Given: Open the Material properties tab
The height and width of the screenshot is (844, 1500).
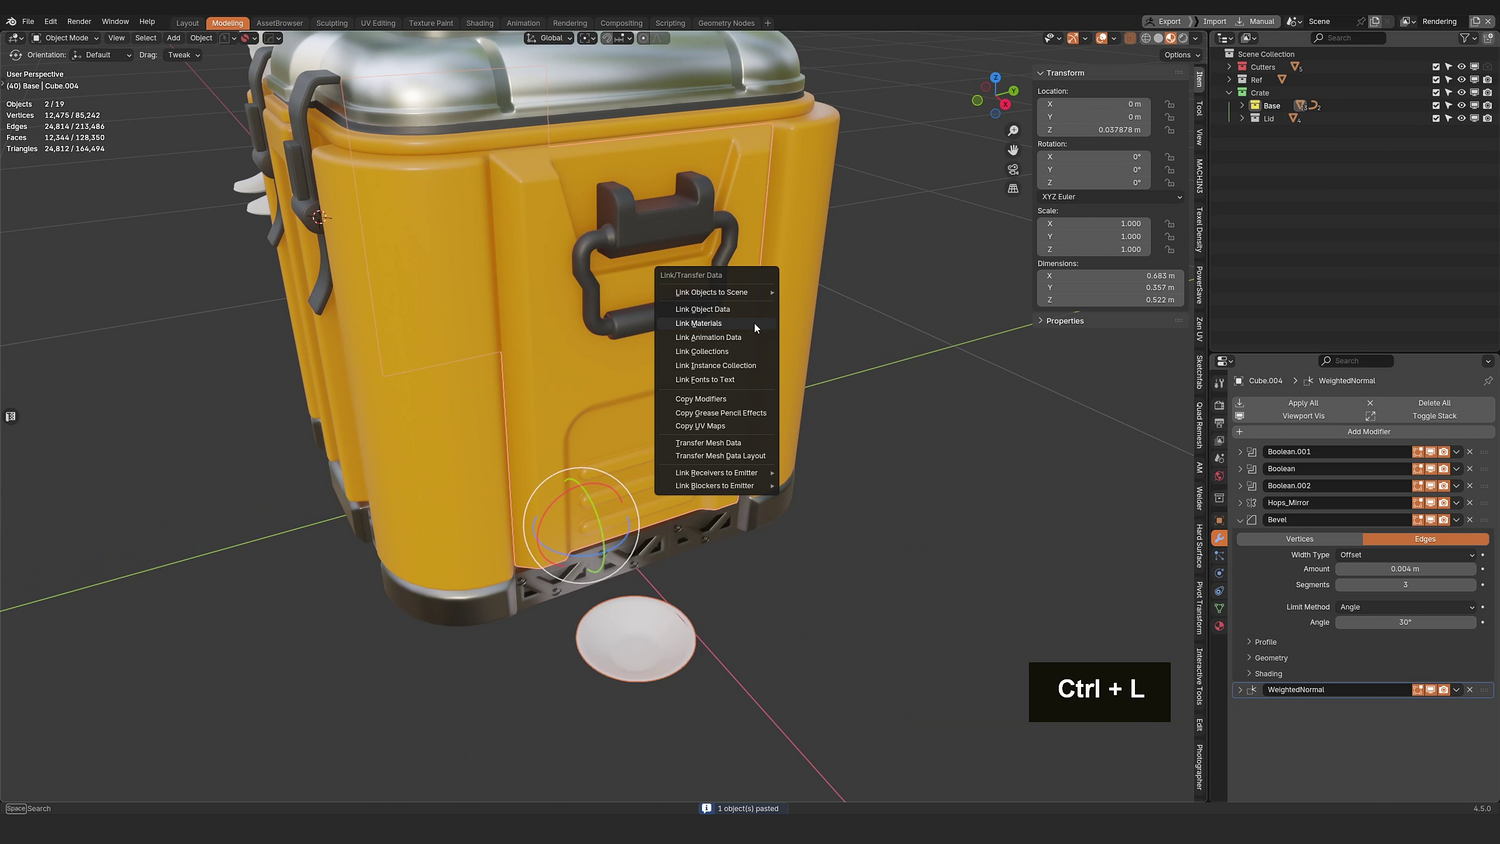Looking at the screenshot, I should [x=1219, y=626].
